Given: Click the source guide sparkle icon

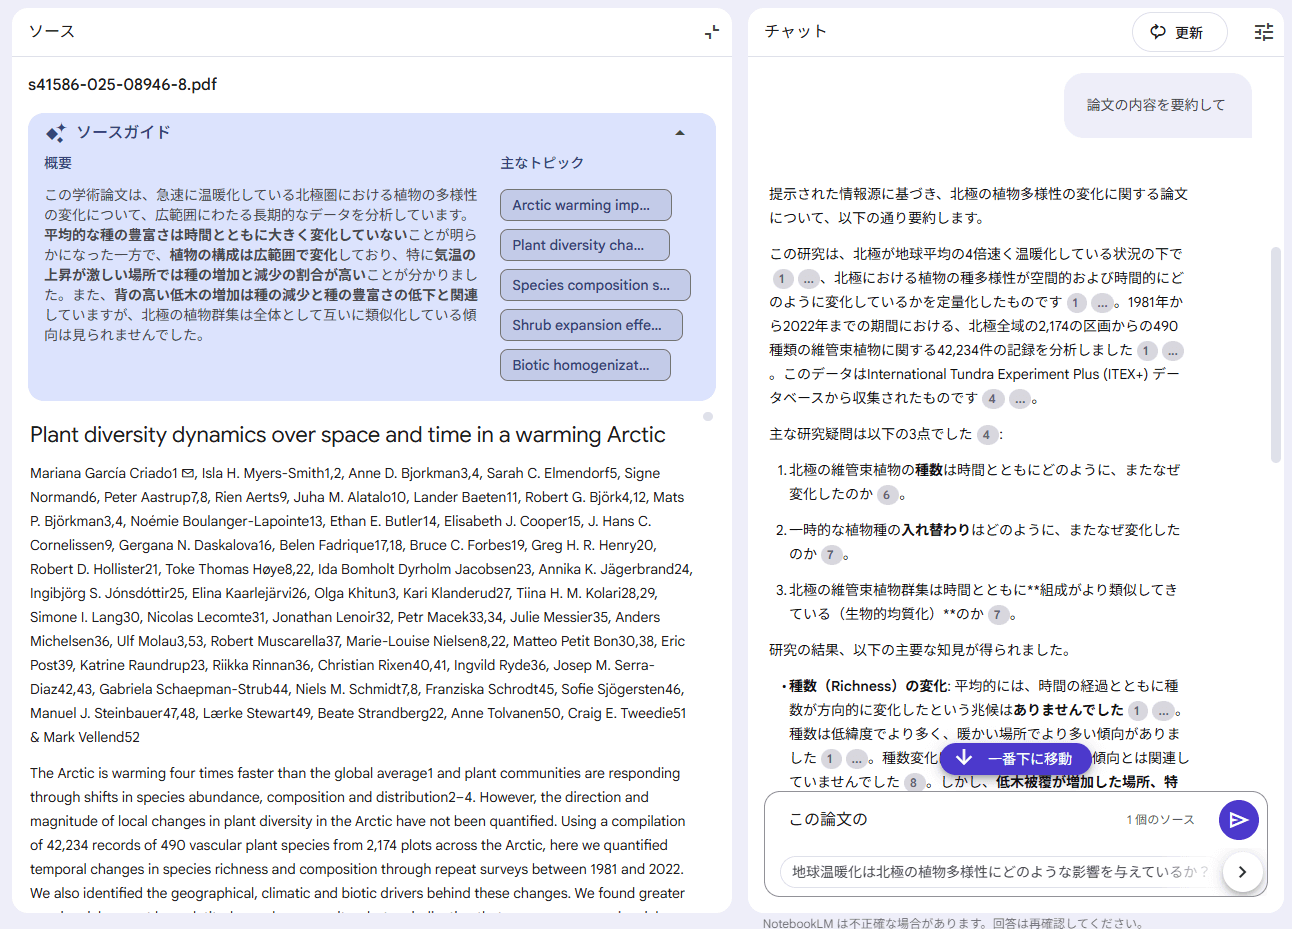Looking at the screenshot, I should click(56, 132).
